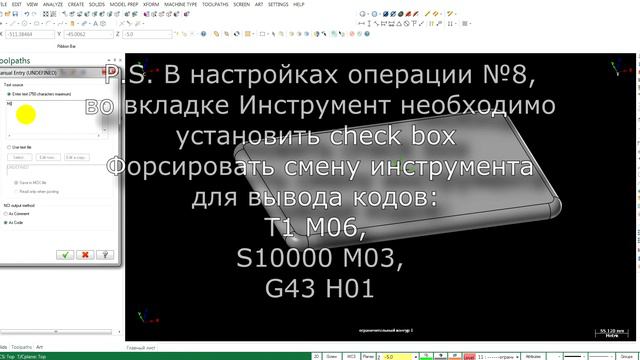640x360 pixels.
Task: Click the question mark help button in dialog
Action: click(105, 255)
